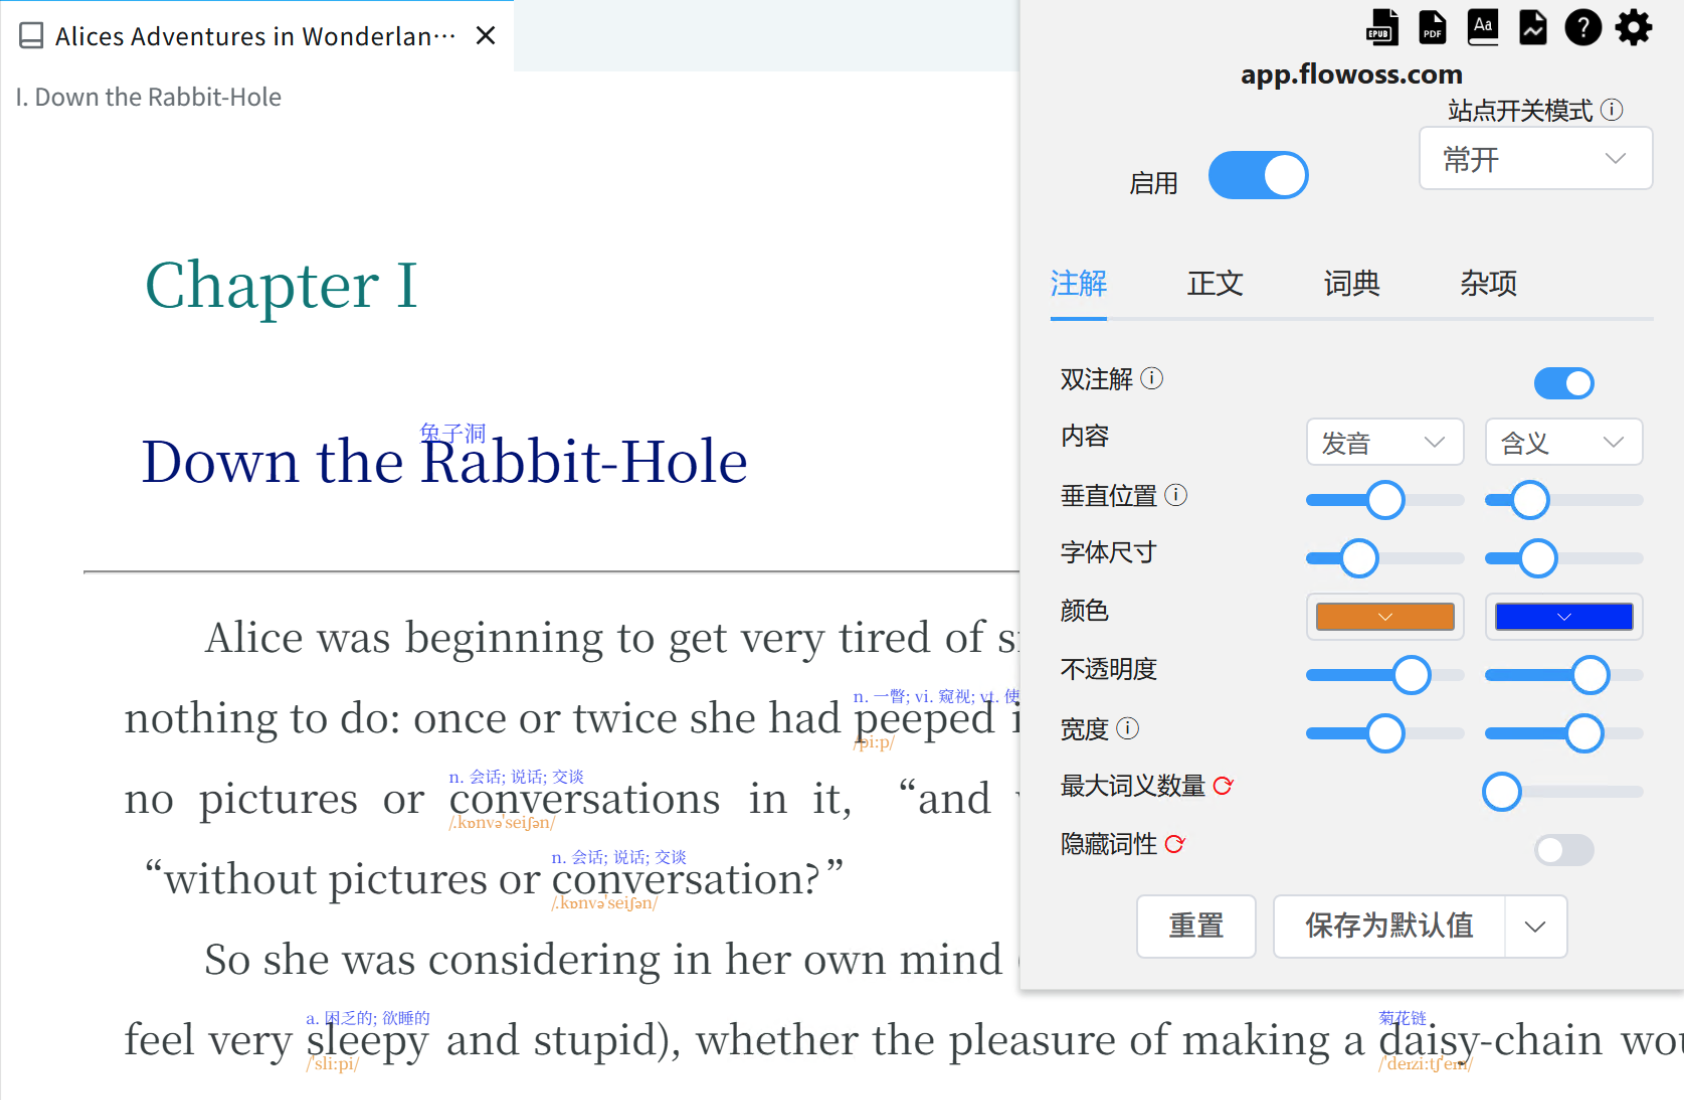The height and width of the screenshot is (1100, 1684).
Task: Click the app.flowoss.com site name
Action: coord(1351,74)
